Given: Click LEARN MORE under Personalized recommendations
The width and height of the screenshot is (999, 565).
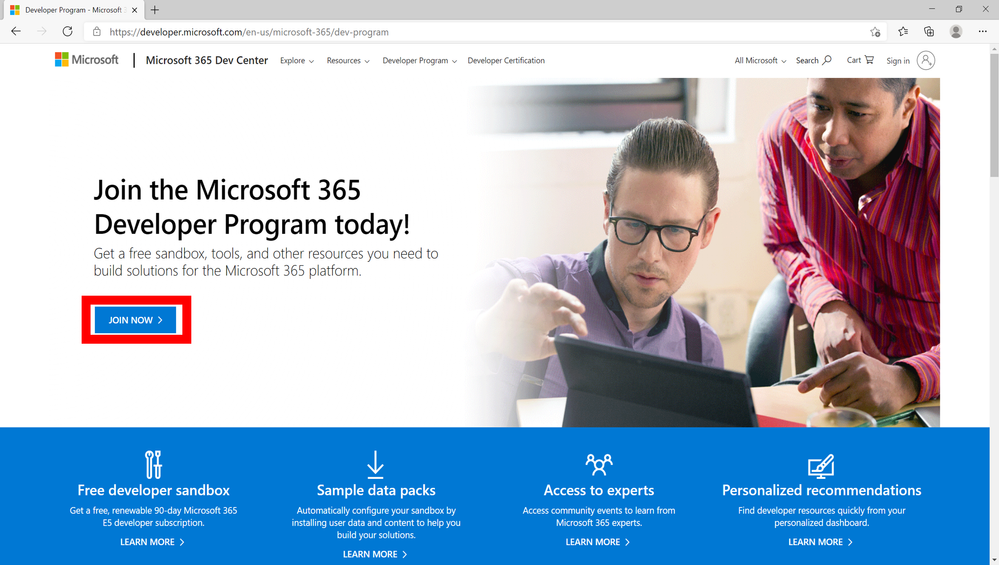Looking at the screenshot, I should coord(820,542).
